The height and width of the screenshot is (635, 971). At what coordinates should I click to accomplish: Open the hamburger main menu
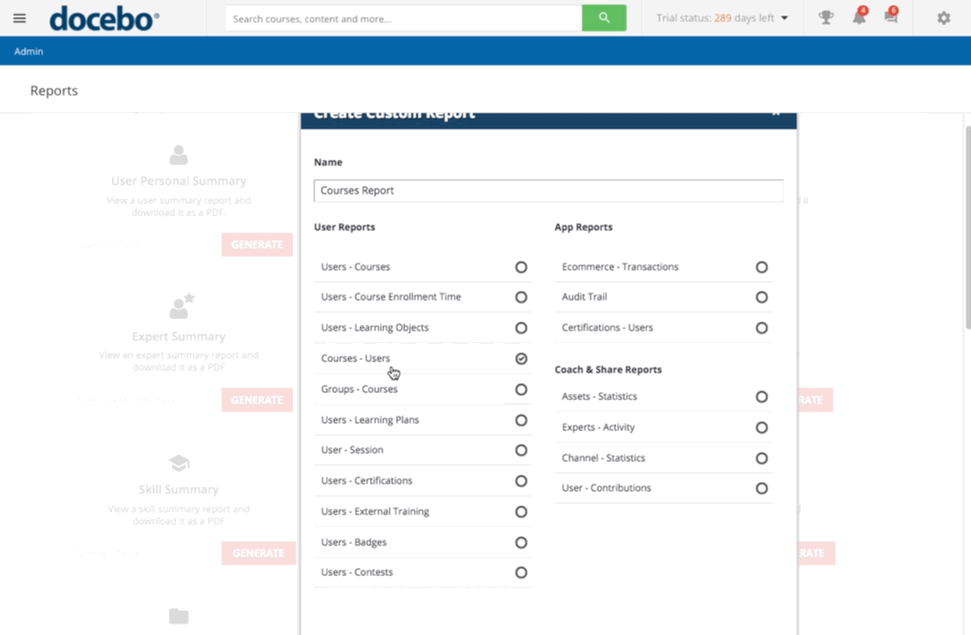point(19,18)
